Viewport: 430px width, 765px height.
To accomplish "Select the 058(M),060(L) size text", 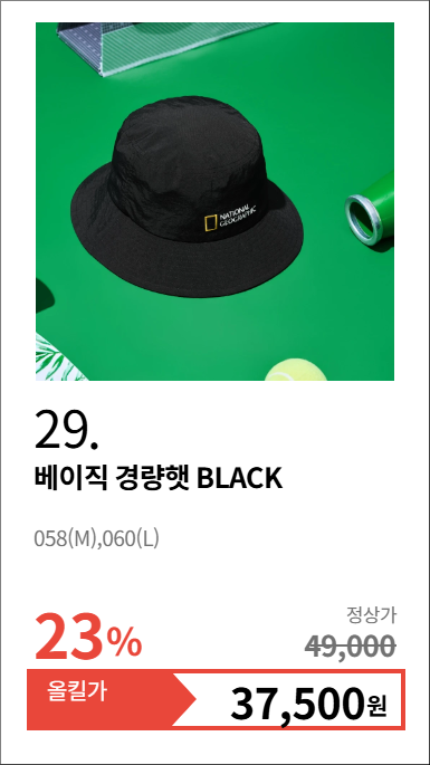I will click(x=97, y=539).
